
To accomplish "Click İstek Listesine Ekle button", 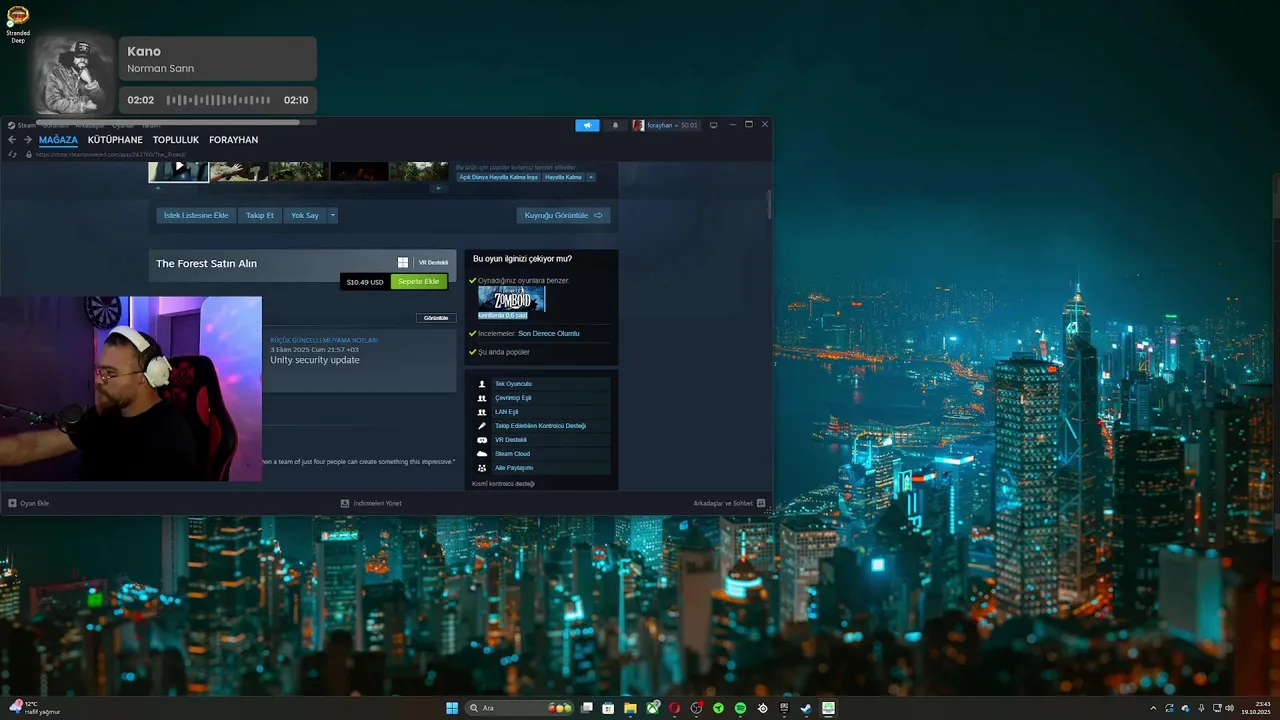I will pyautogui.click(x=196, y=215).
